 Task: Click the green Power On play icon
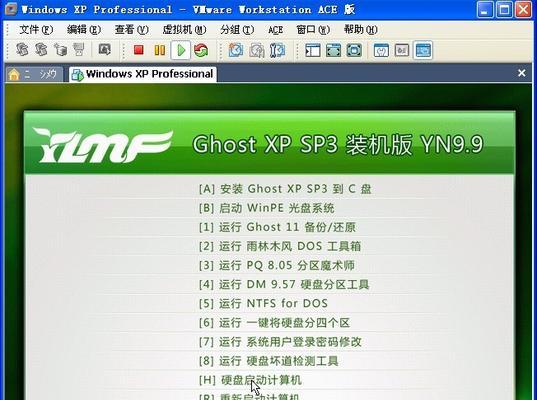pos(181,50)
